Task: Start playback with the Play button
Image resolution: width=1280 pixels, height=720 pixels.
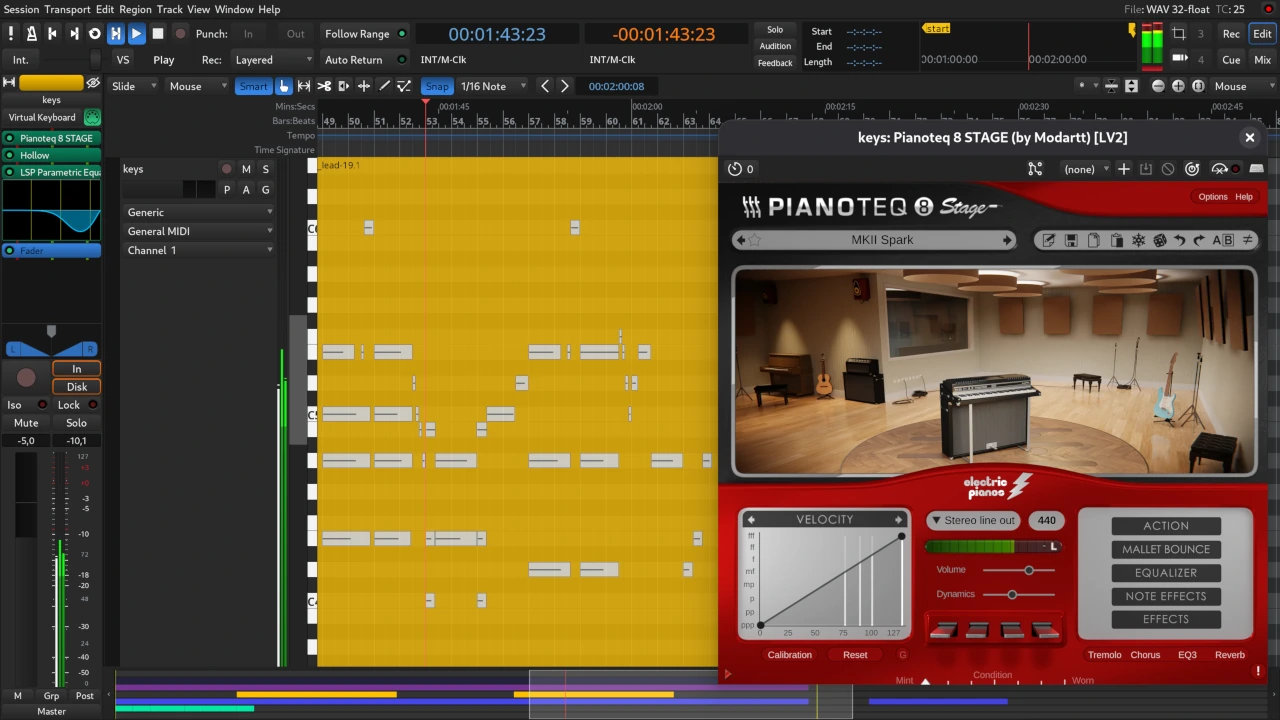Action: (x=136, y=33)
